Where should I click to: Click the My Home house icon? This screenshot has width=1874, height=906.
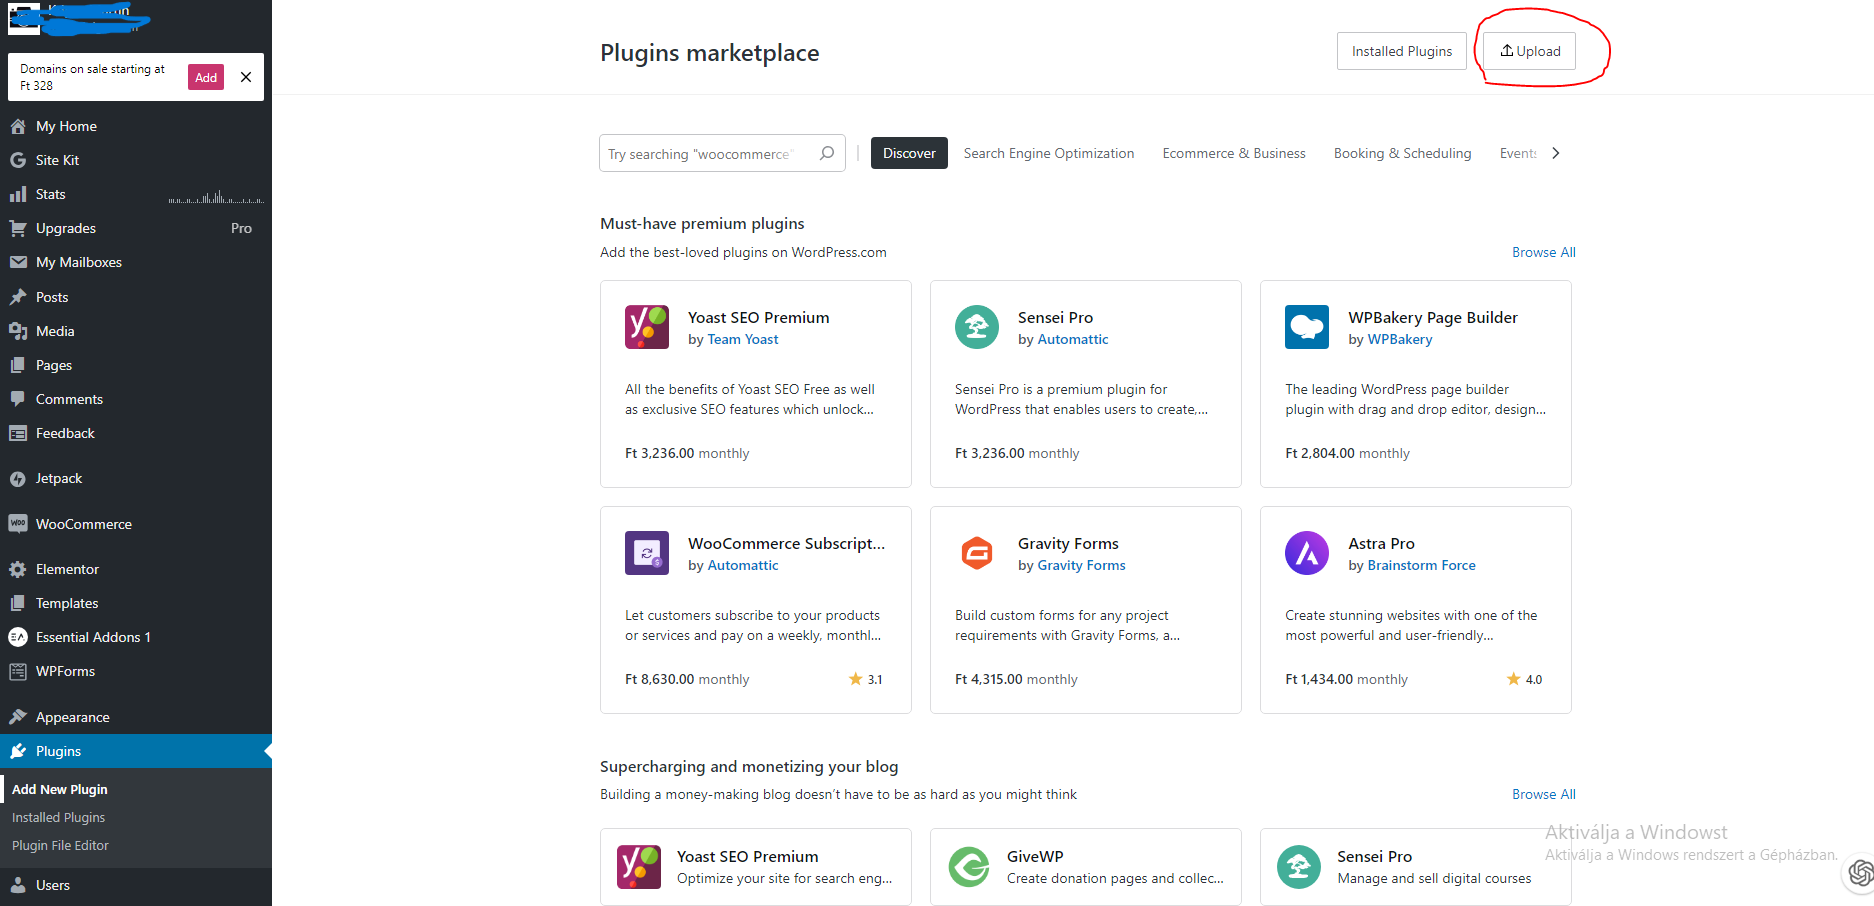point(18,126)
